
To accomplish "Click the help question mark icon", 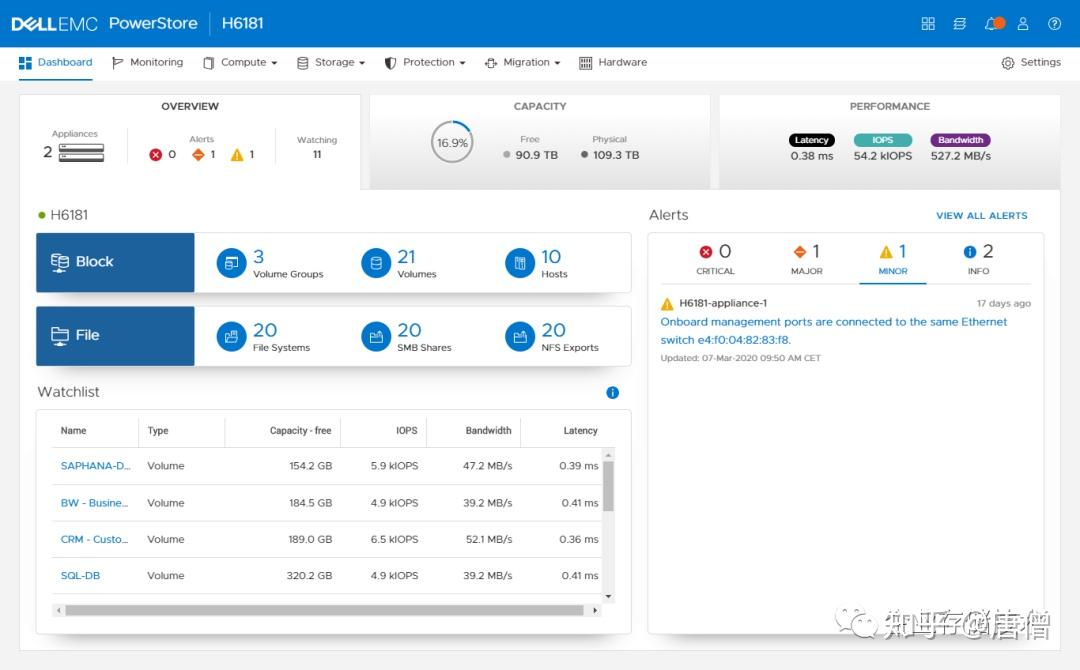I will (1054, 23).
